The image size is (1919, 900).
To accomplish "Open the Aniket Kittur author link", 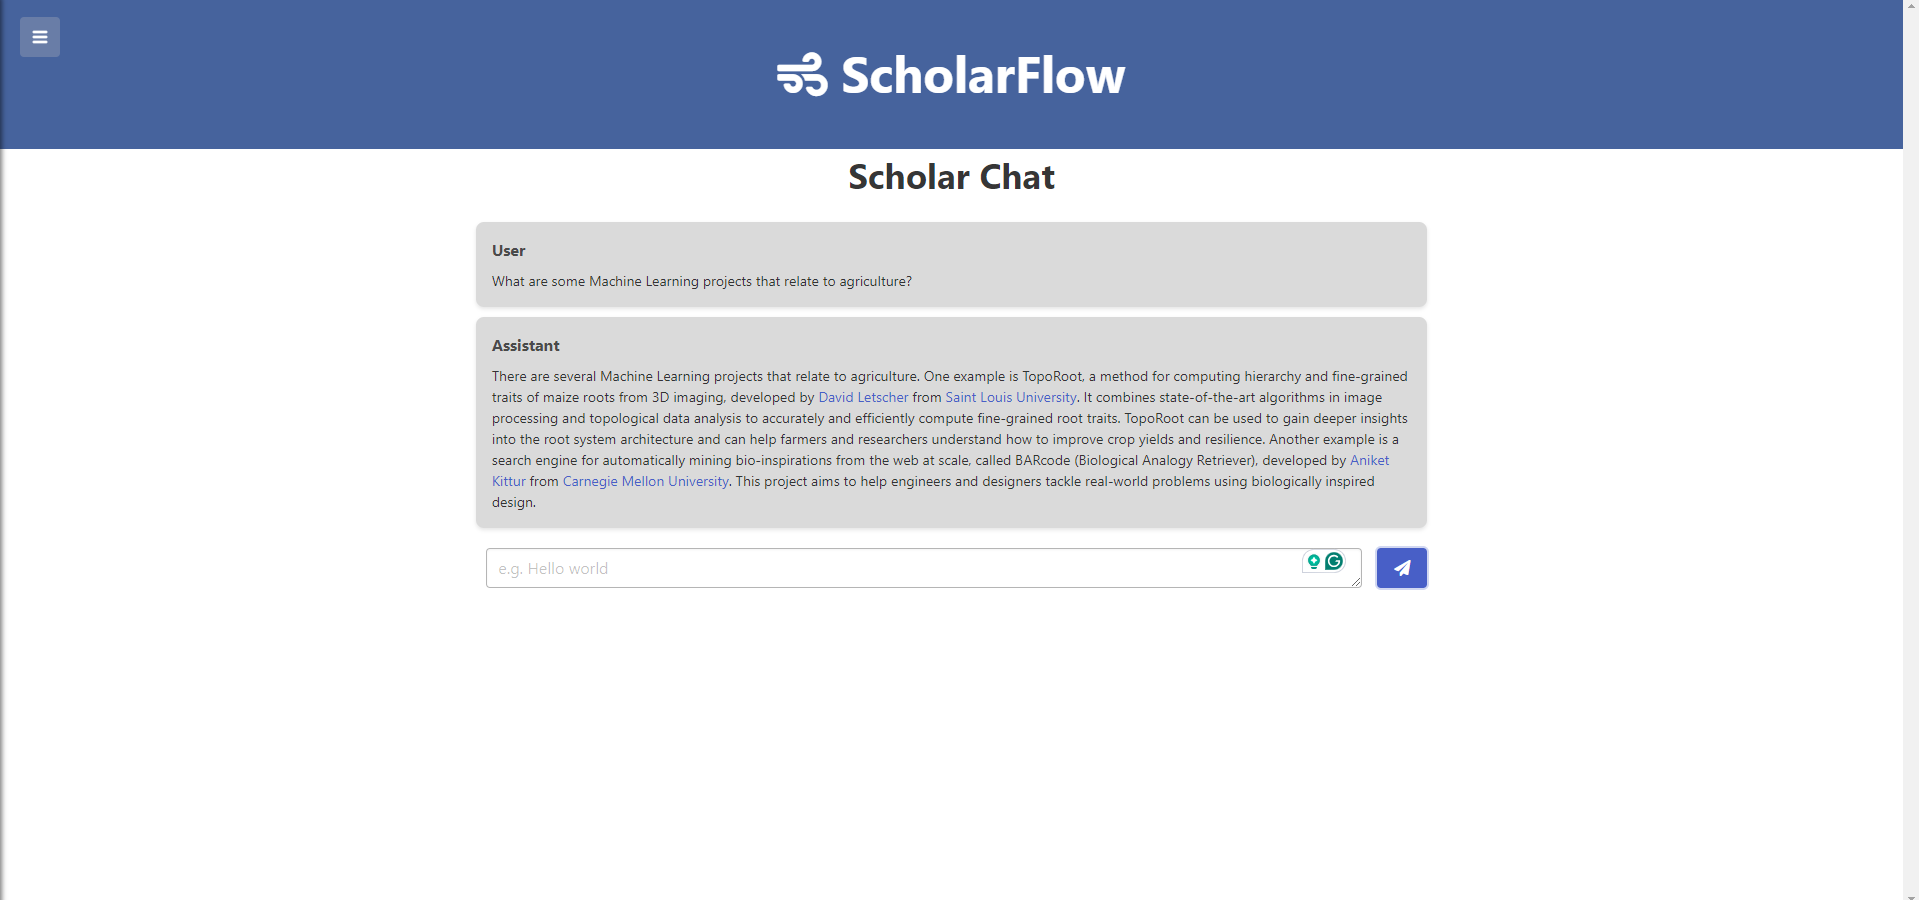I will coord(1369,460).
